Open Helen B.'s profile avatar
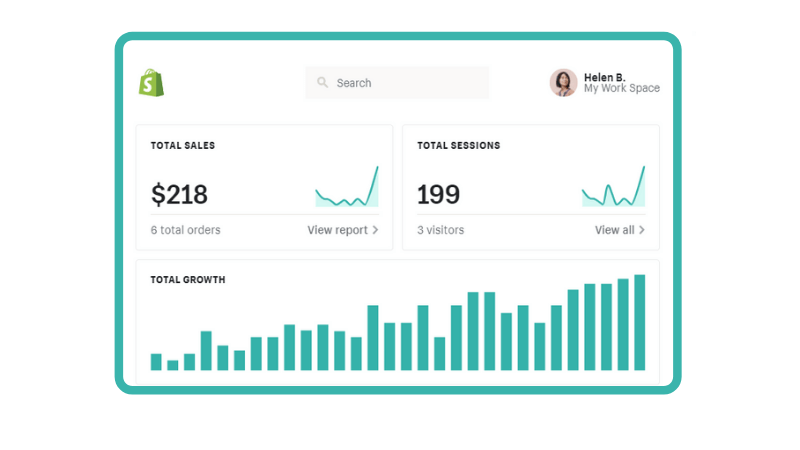 (563, 83)
